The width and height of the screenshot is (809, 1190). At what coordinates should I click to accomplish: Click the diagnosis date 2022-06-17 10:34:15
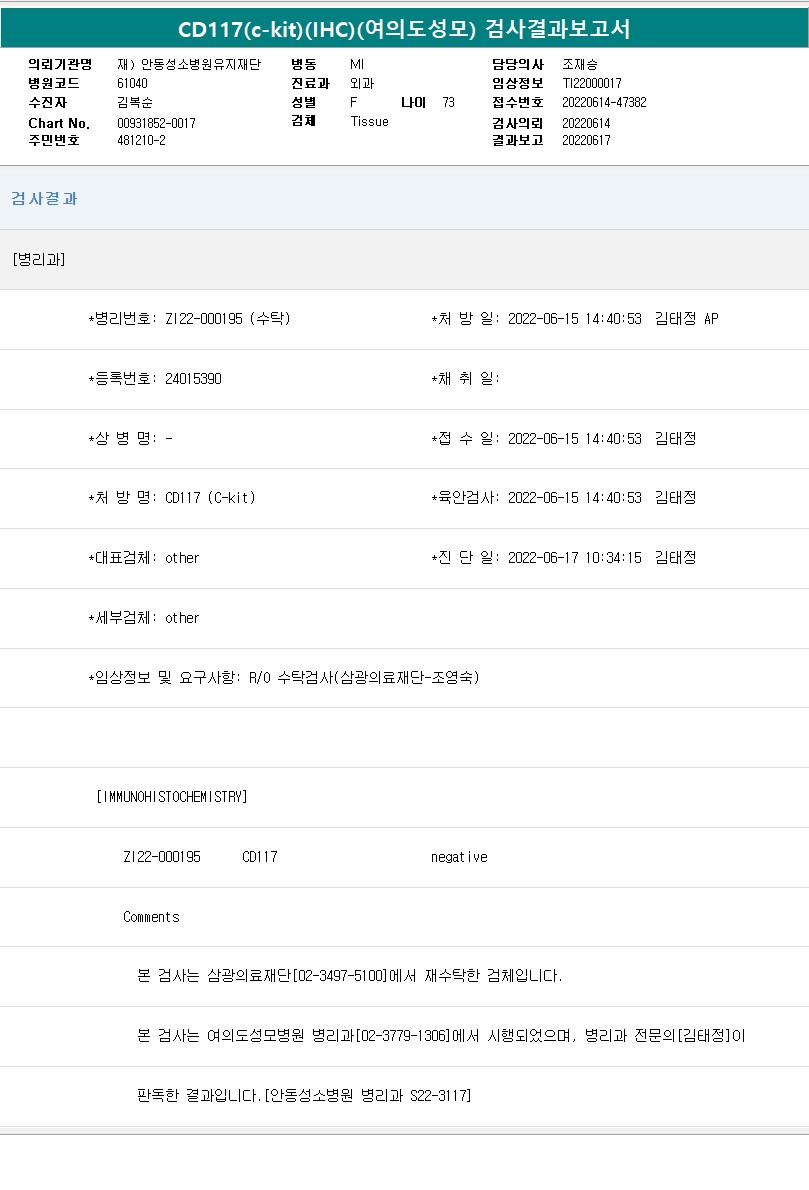click(x=574, y=558)
